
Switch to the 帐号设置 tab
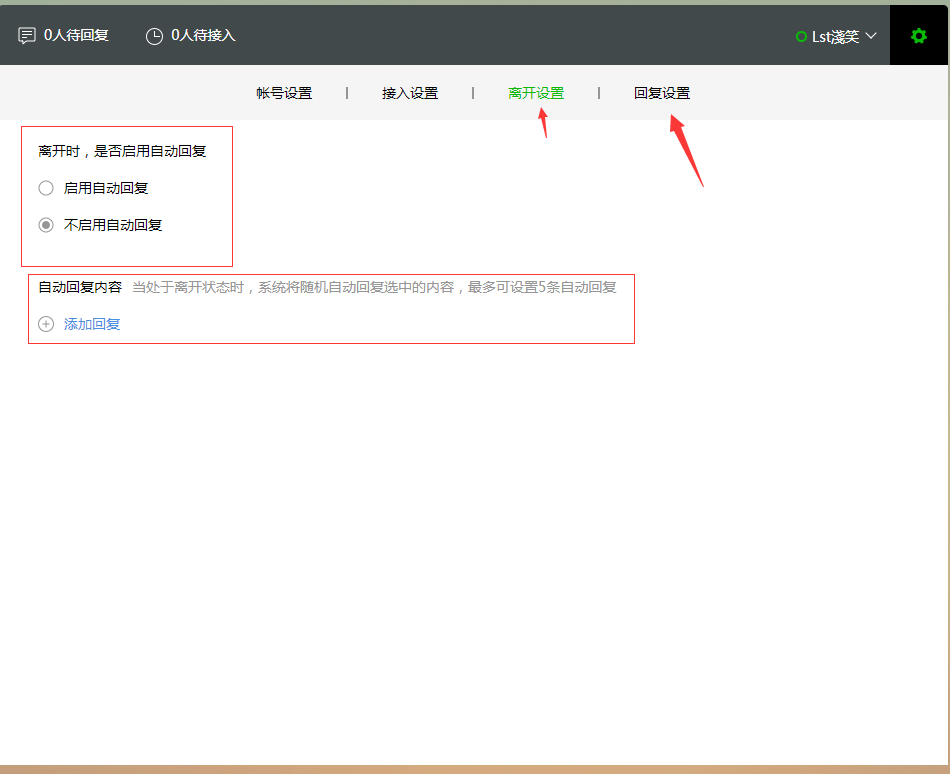pyautogui.click(x=283, y=92)
